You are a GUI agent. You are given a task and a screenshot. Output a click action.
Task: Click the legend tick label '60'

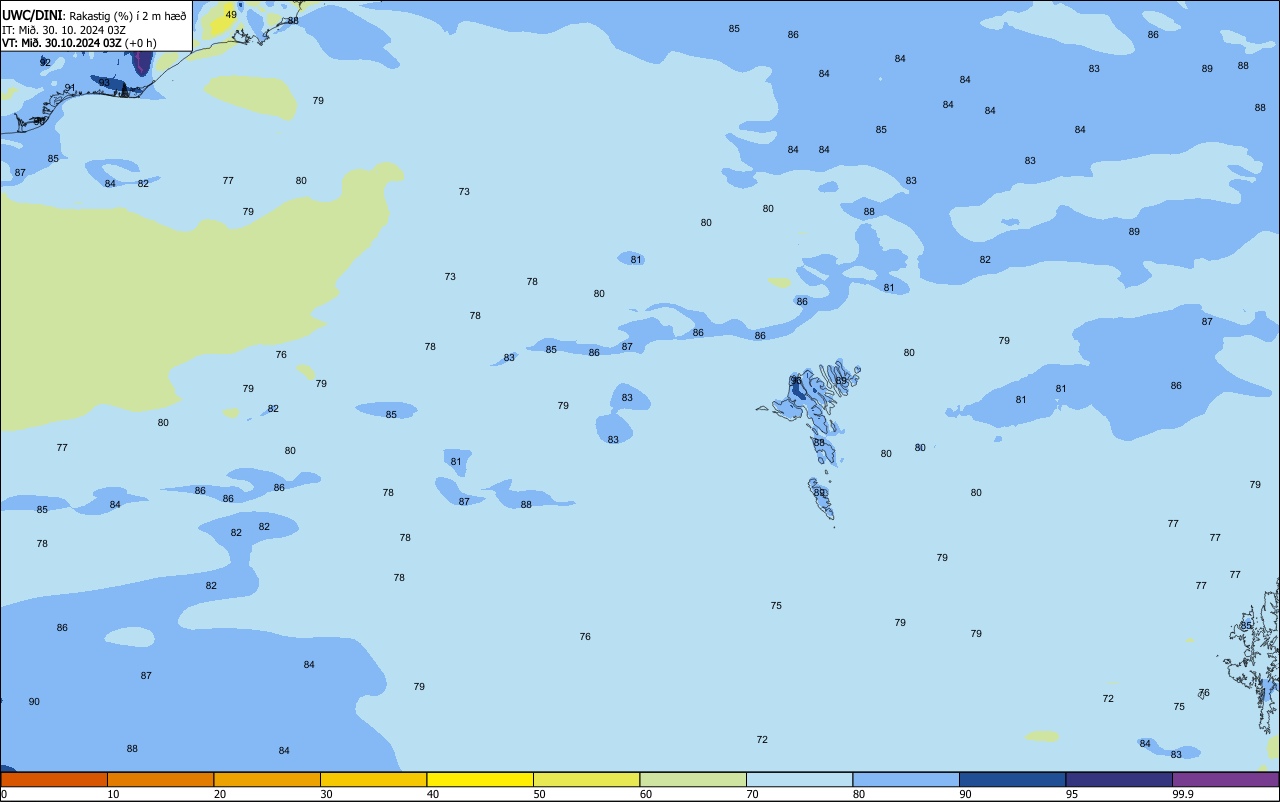click(x=645, y=794)
